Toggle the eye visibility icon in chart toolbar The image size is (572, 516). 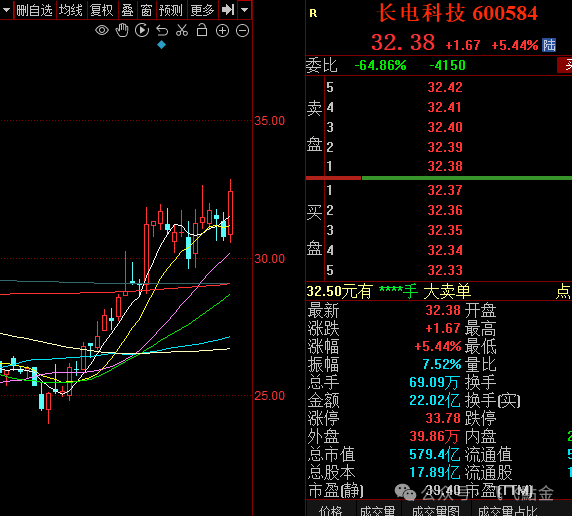coord(102,30)
